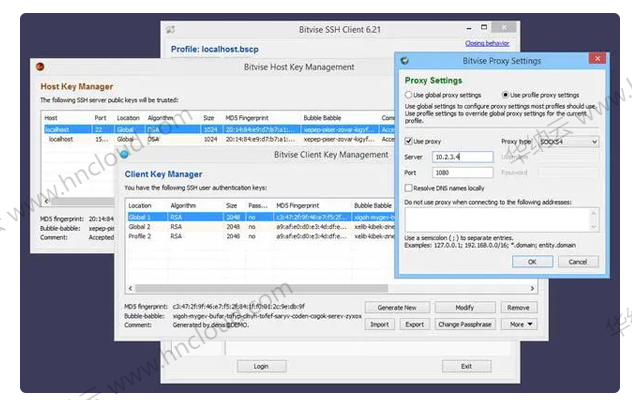Click the red Host Key Management window icon

(40, 67)
